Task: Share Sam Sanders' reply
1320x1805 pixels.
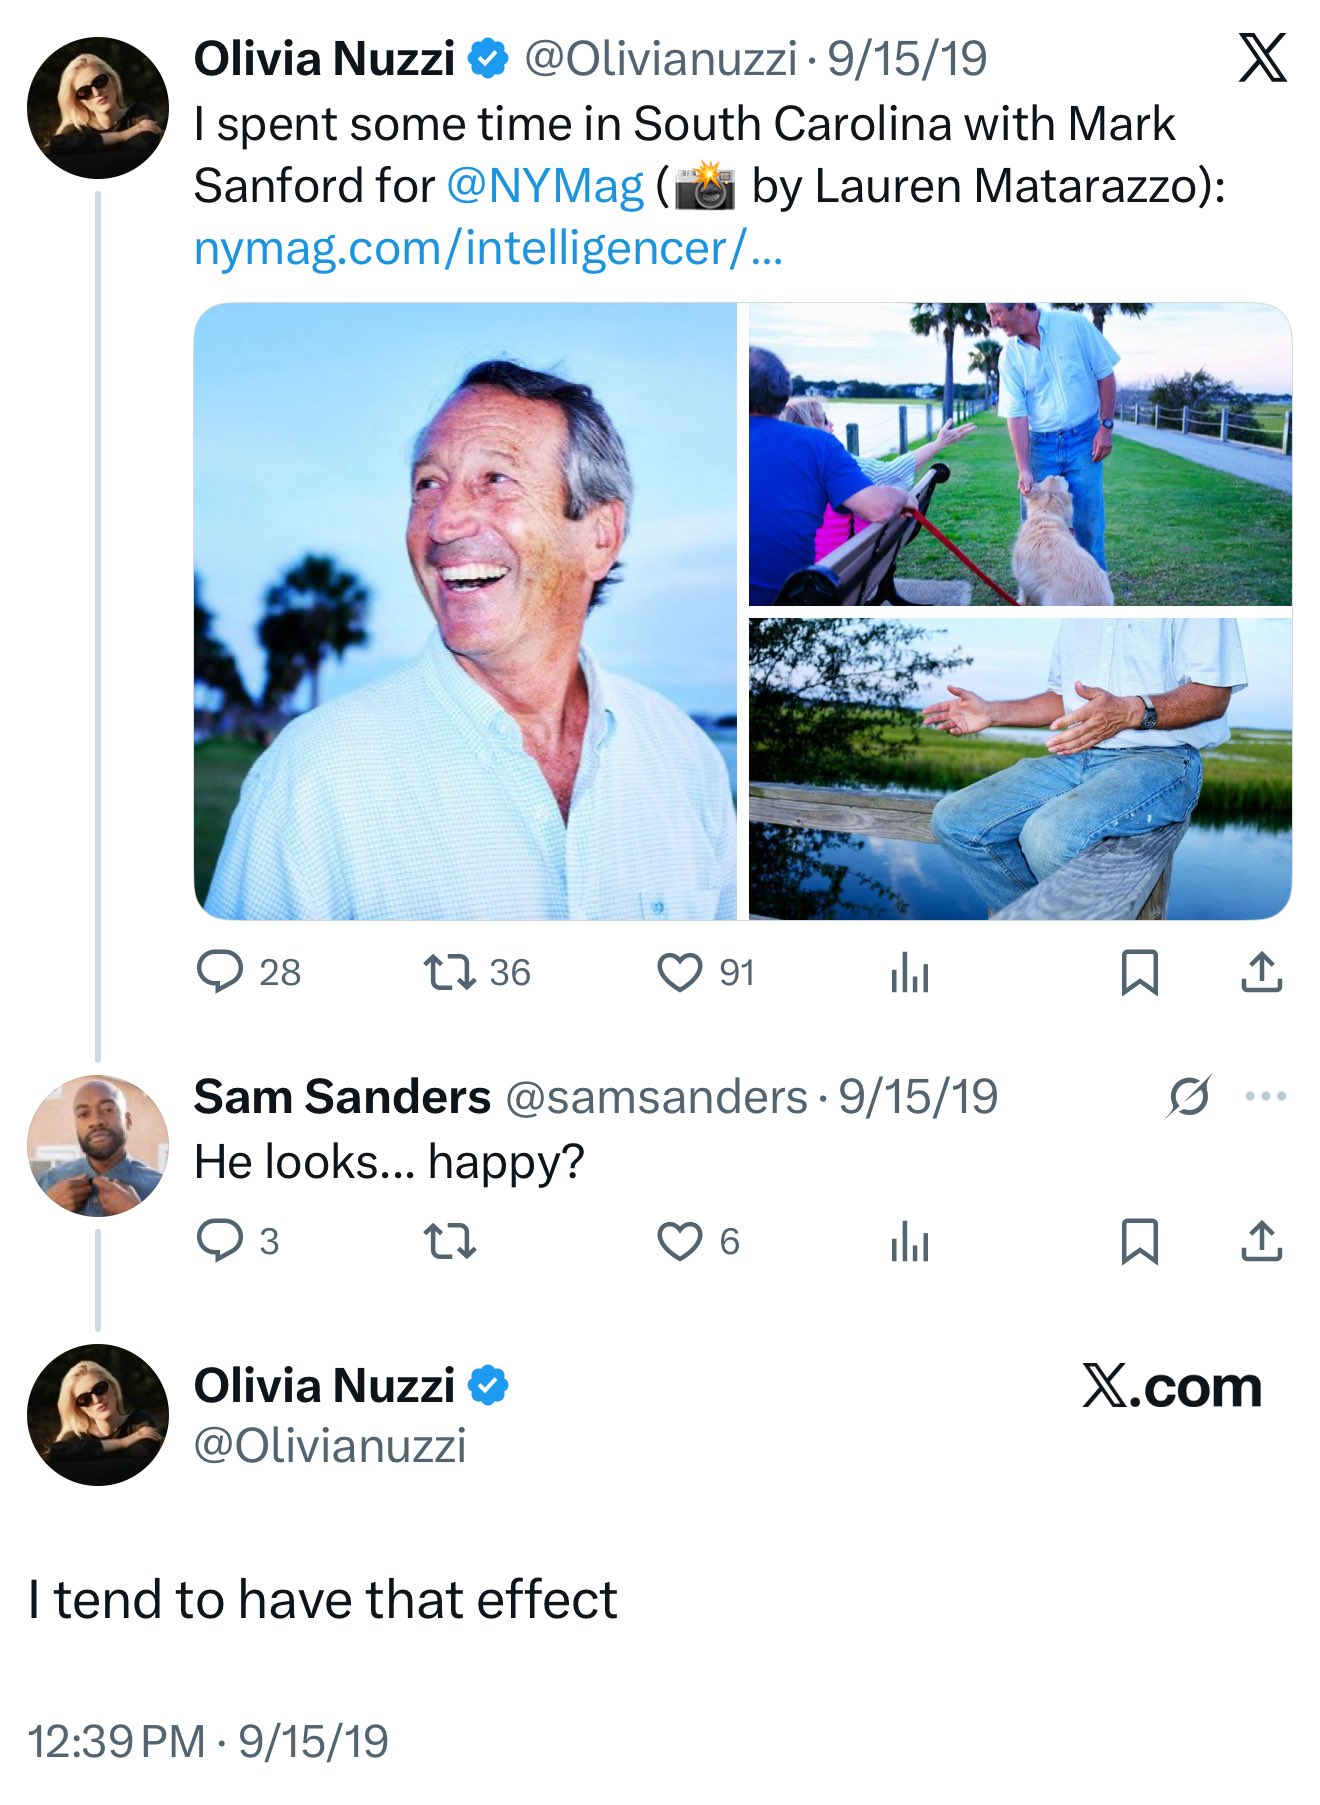Action: point(1264,1244)
